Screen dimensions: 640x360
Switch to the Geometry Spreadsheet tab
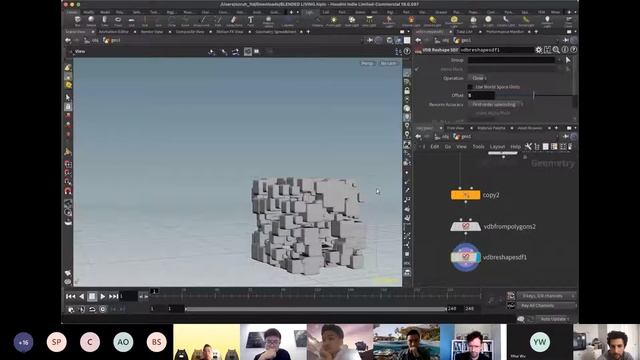(276, 31)
